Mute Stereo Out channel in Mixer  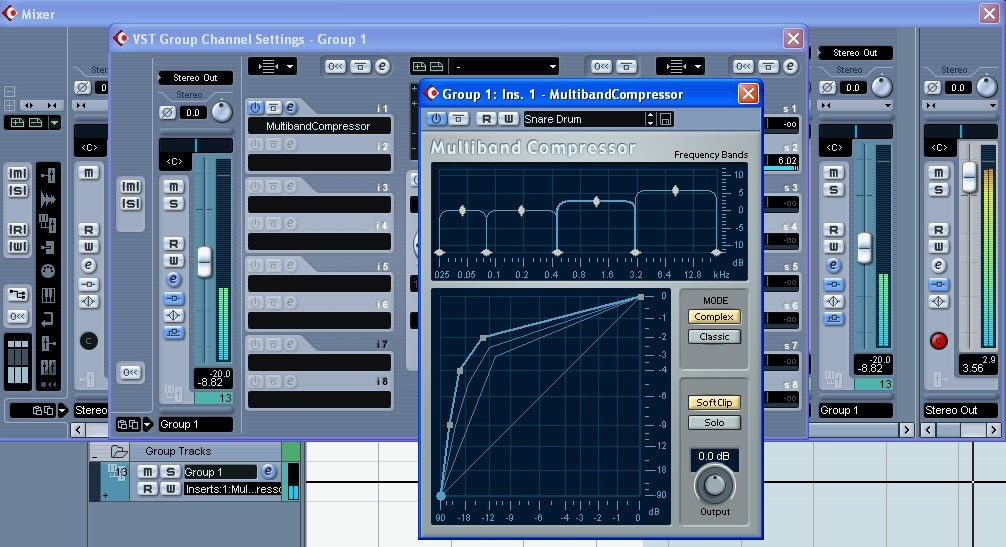click(x=939, y=173)
